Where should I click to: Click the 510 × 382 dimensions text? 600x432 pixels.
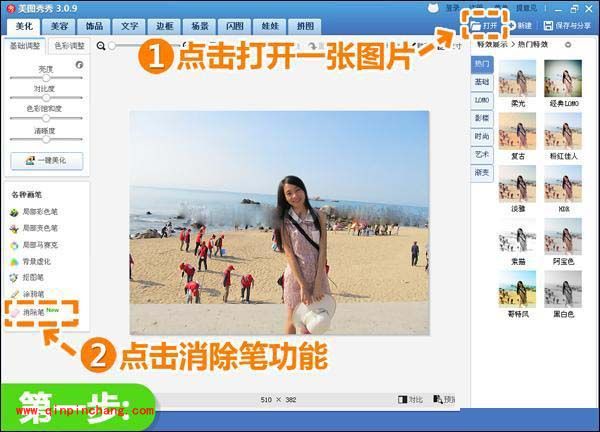278,399
